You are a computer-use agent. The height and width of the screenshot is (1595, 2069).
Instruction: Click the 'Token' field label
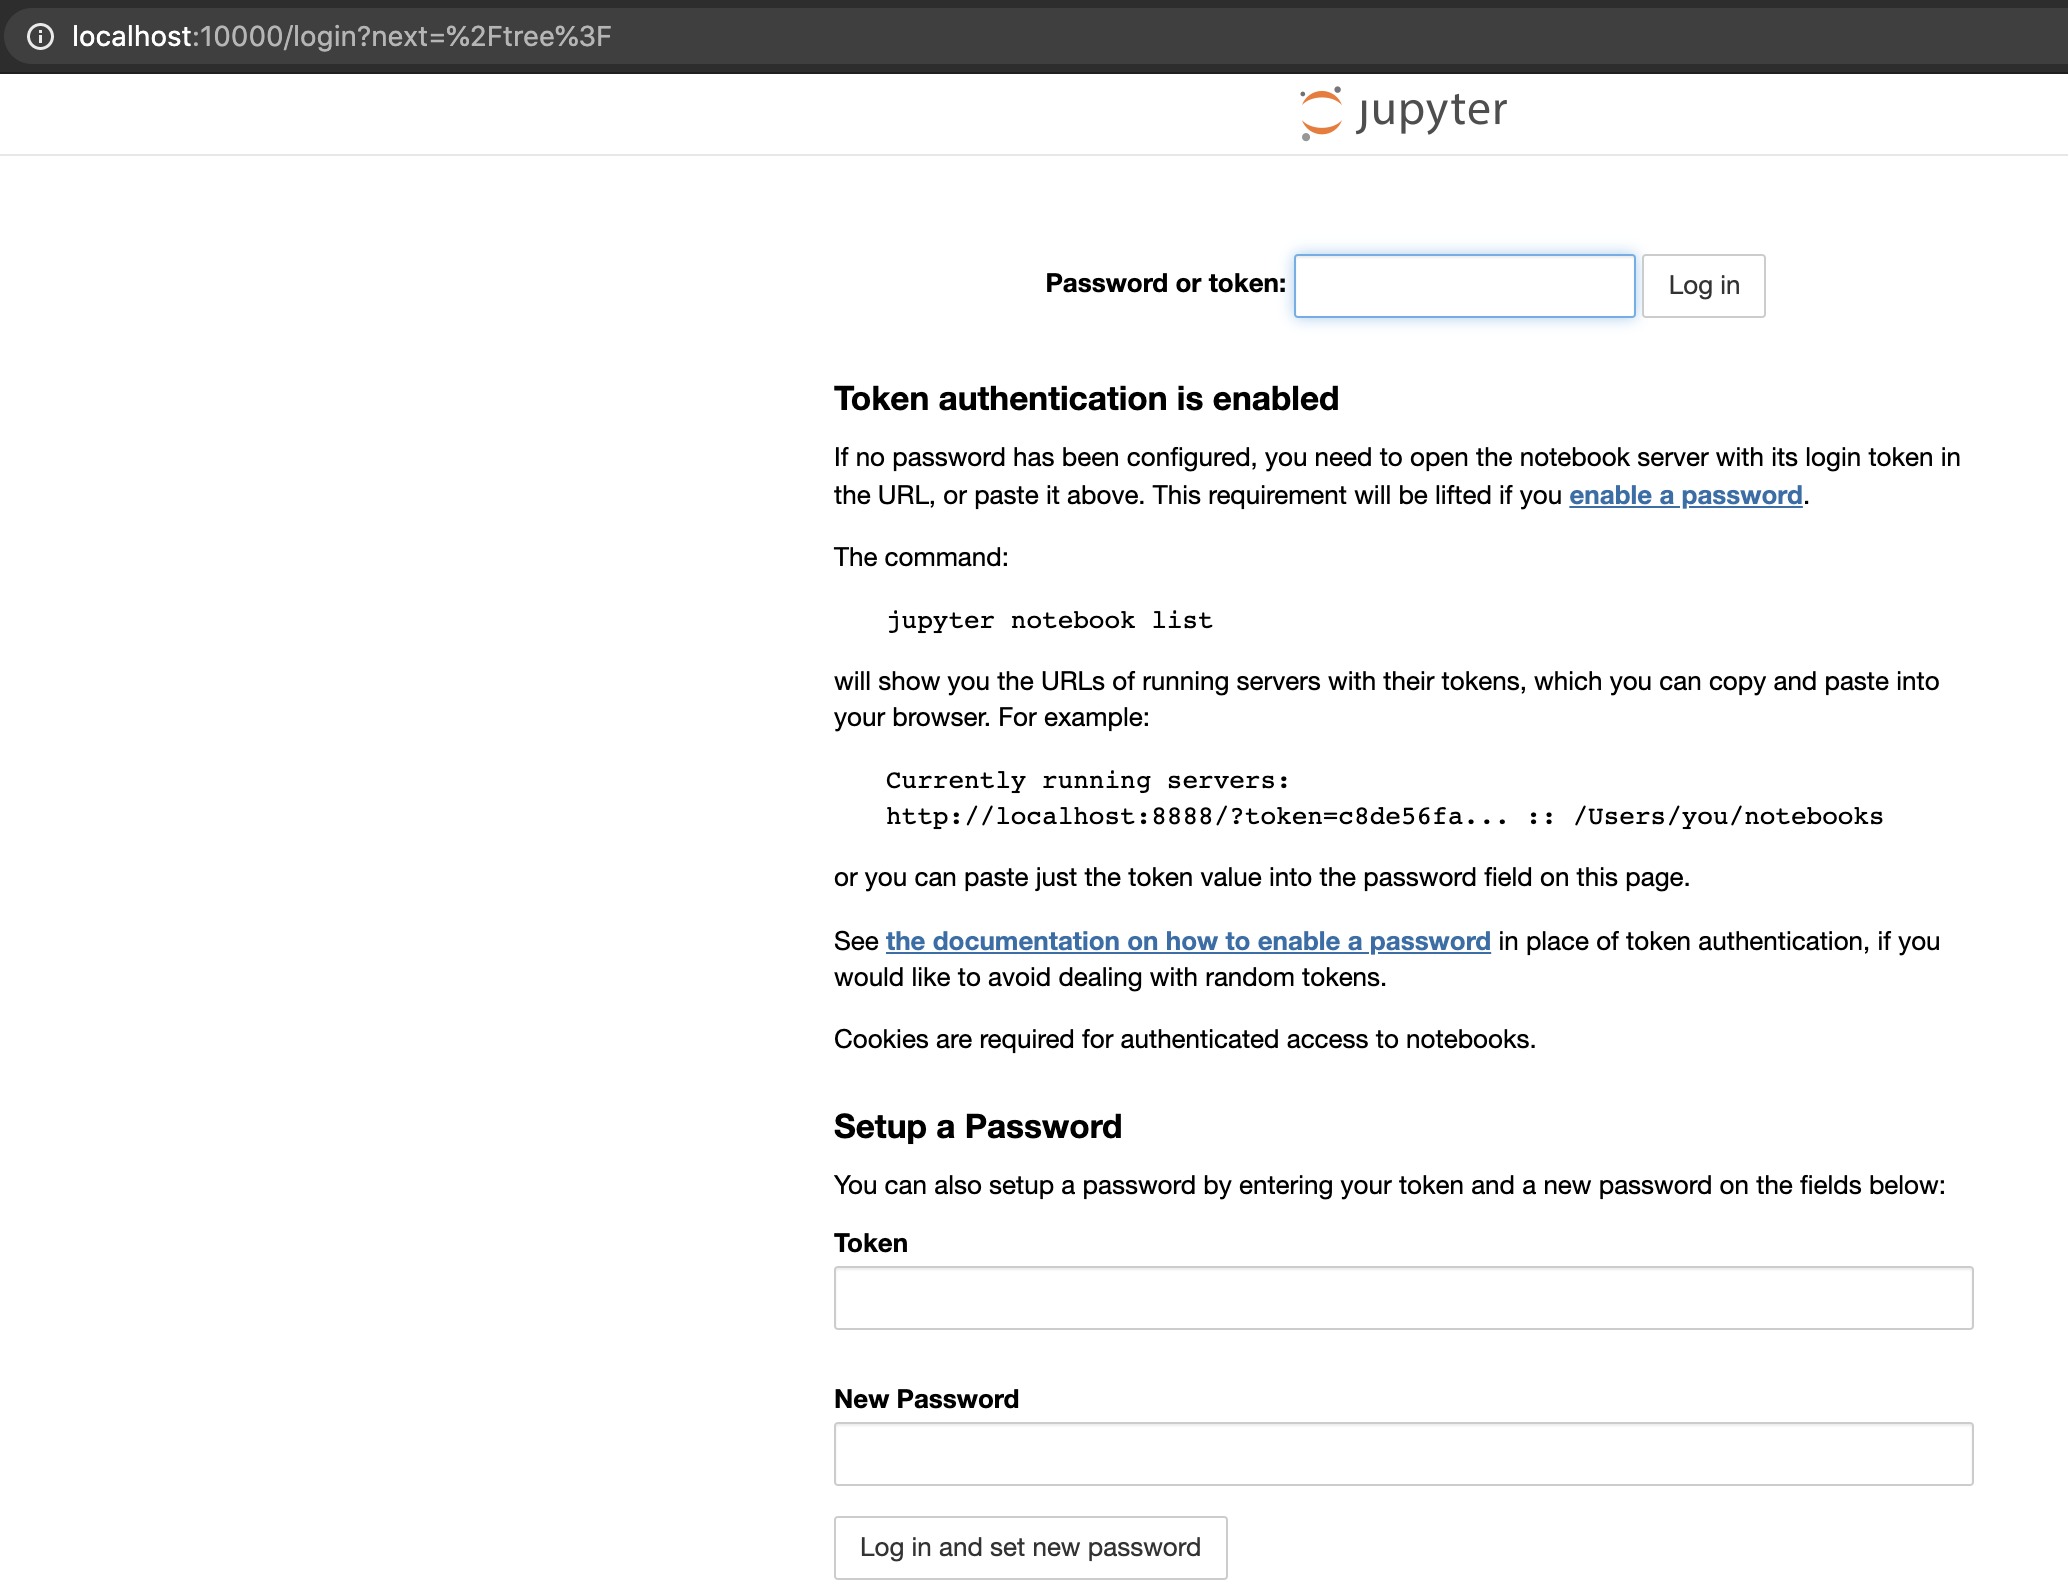(x=870, y=1243)
